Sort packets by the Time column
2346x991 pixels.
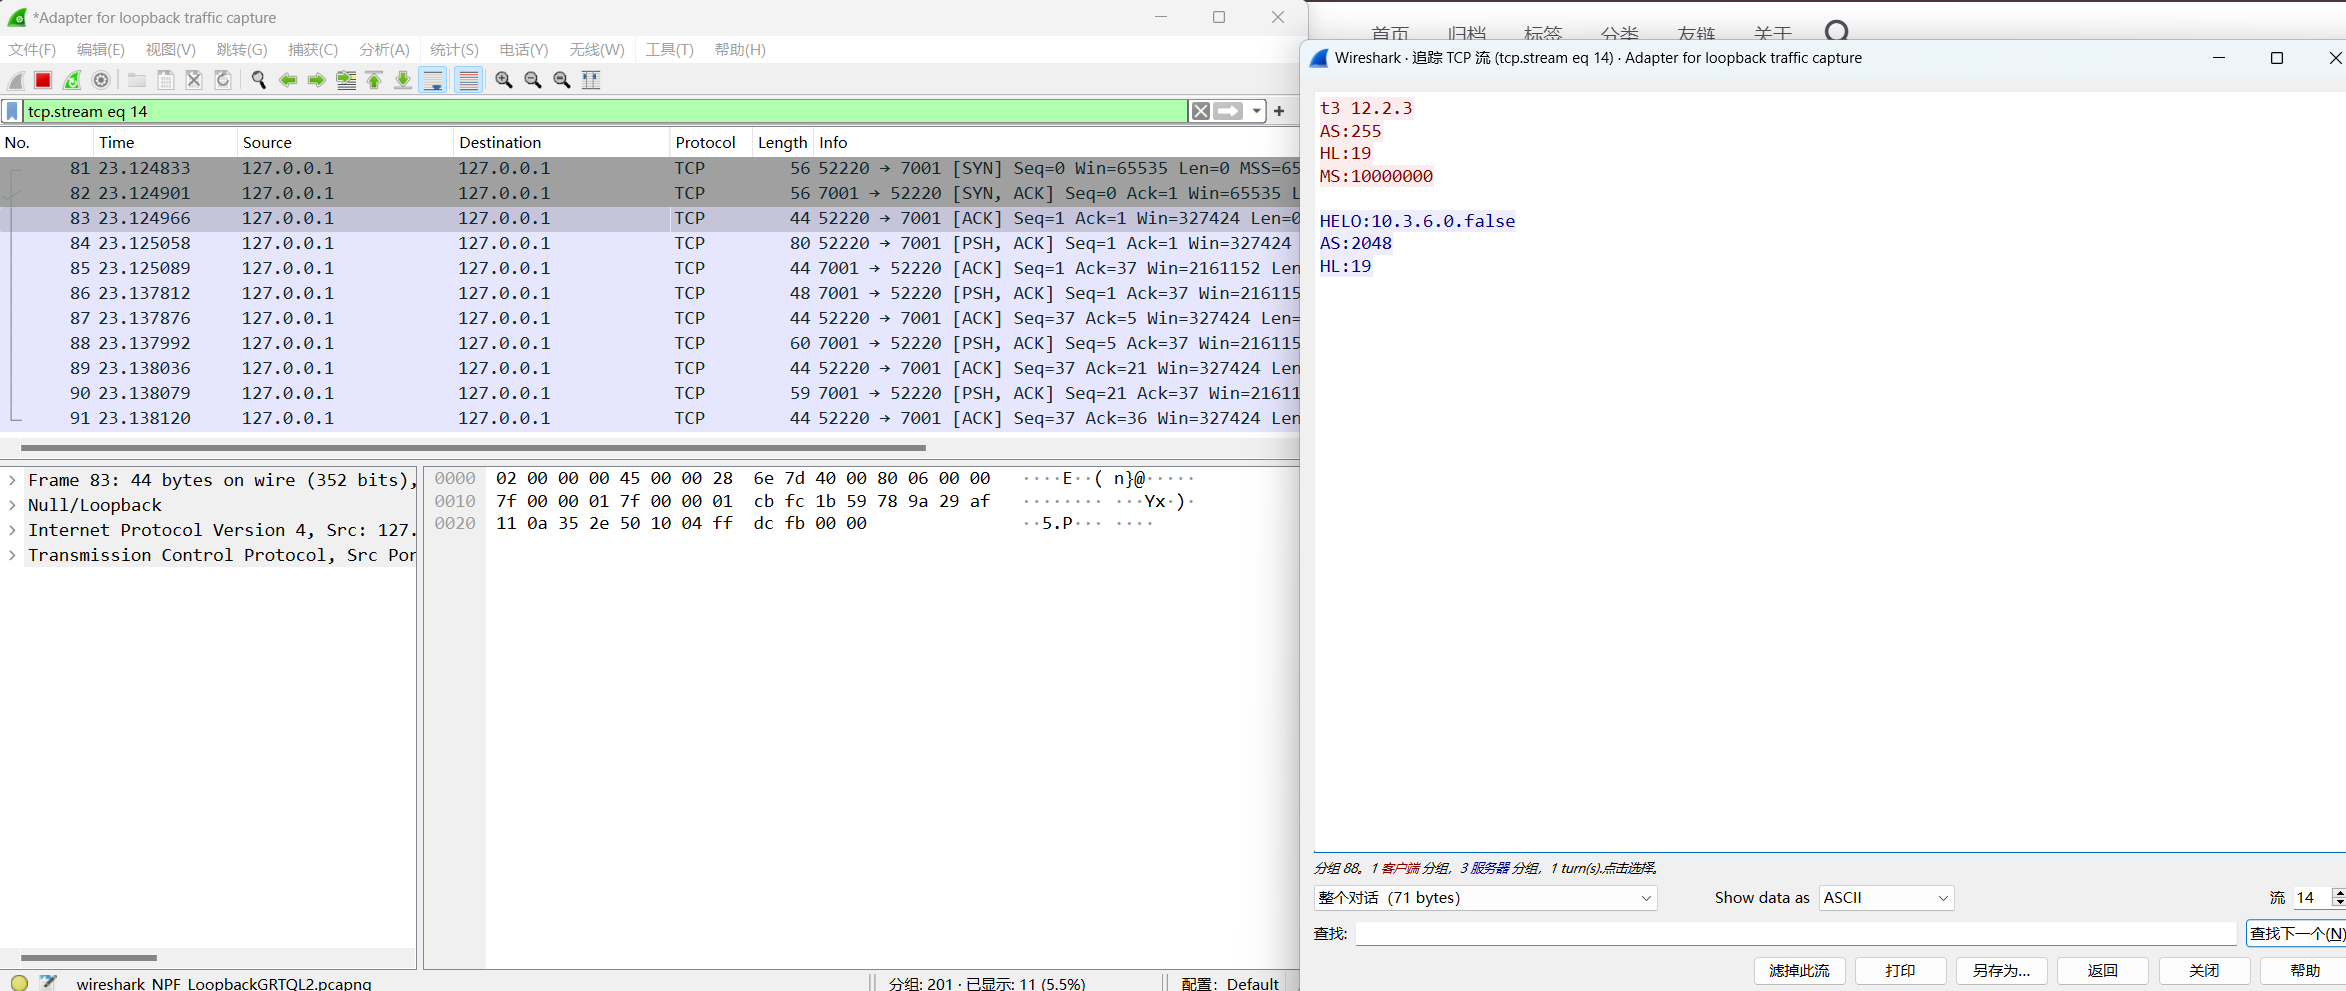[x=166, y=142]
